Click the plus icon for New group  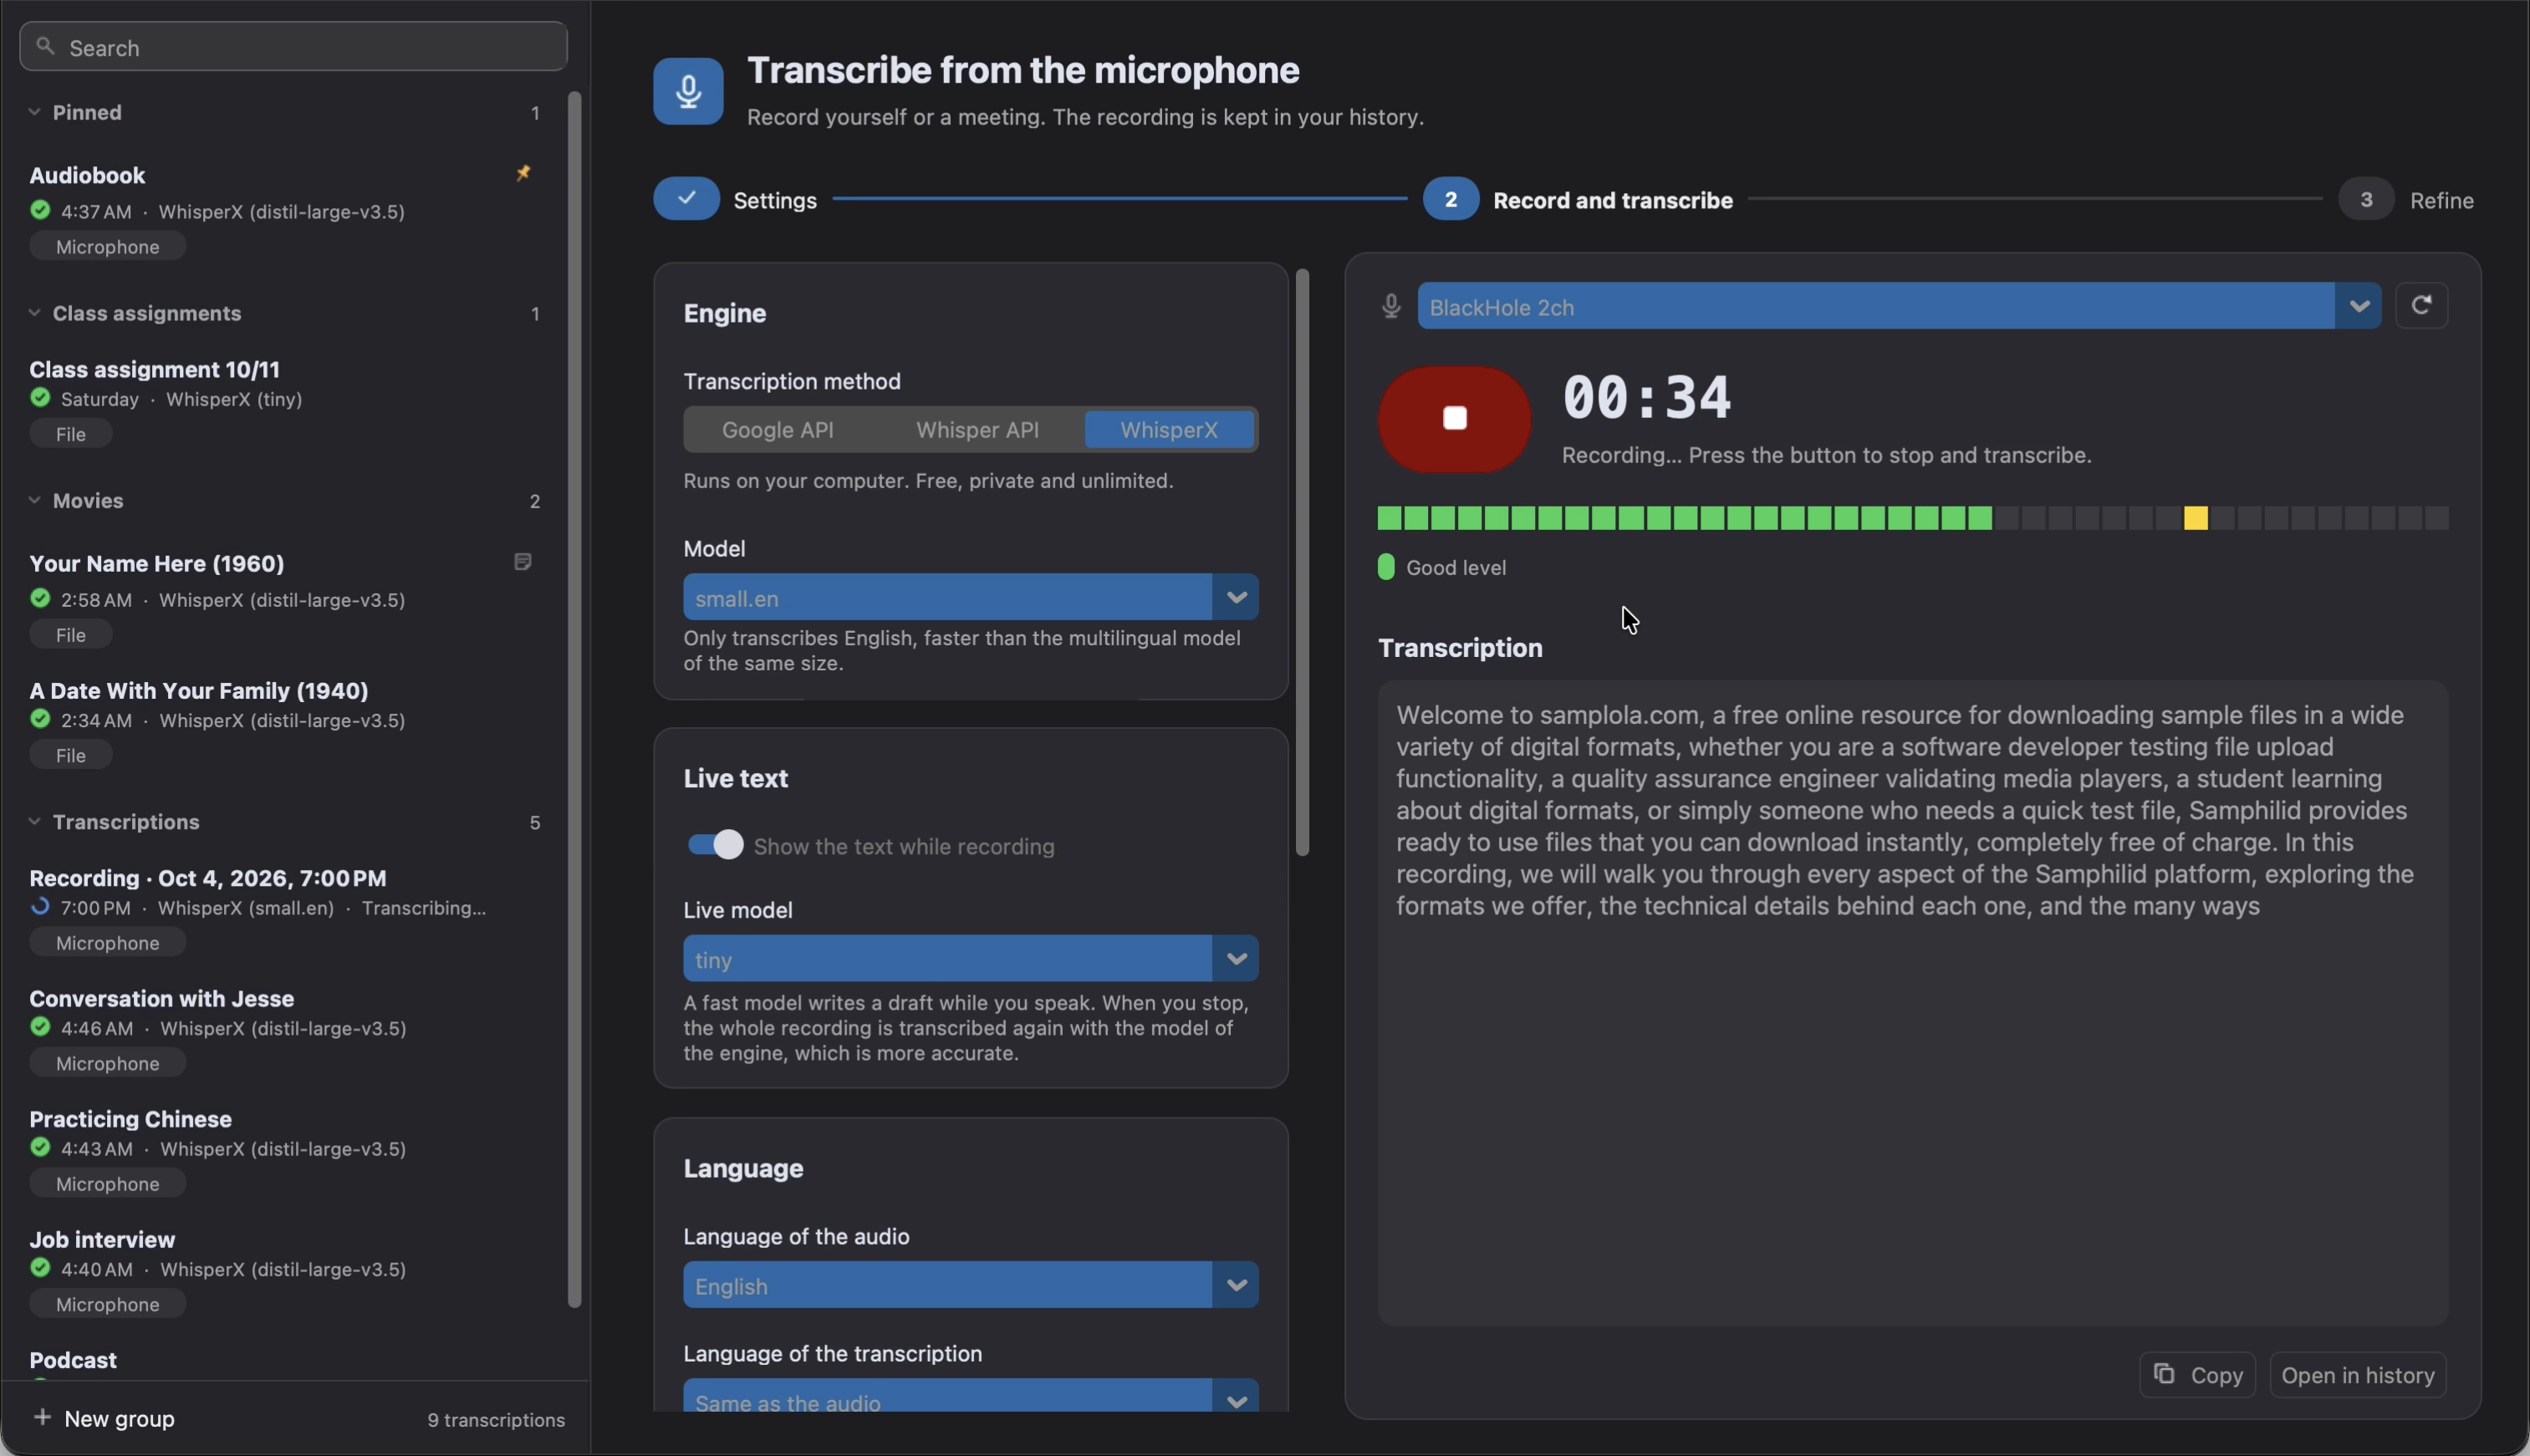[42, 1417]
